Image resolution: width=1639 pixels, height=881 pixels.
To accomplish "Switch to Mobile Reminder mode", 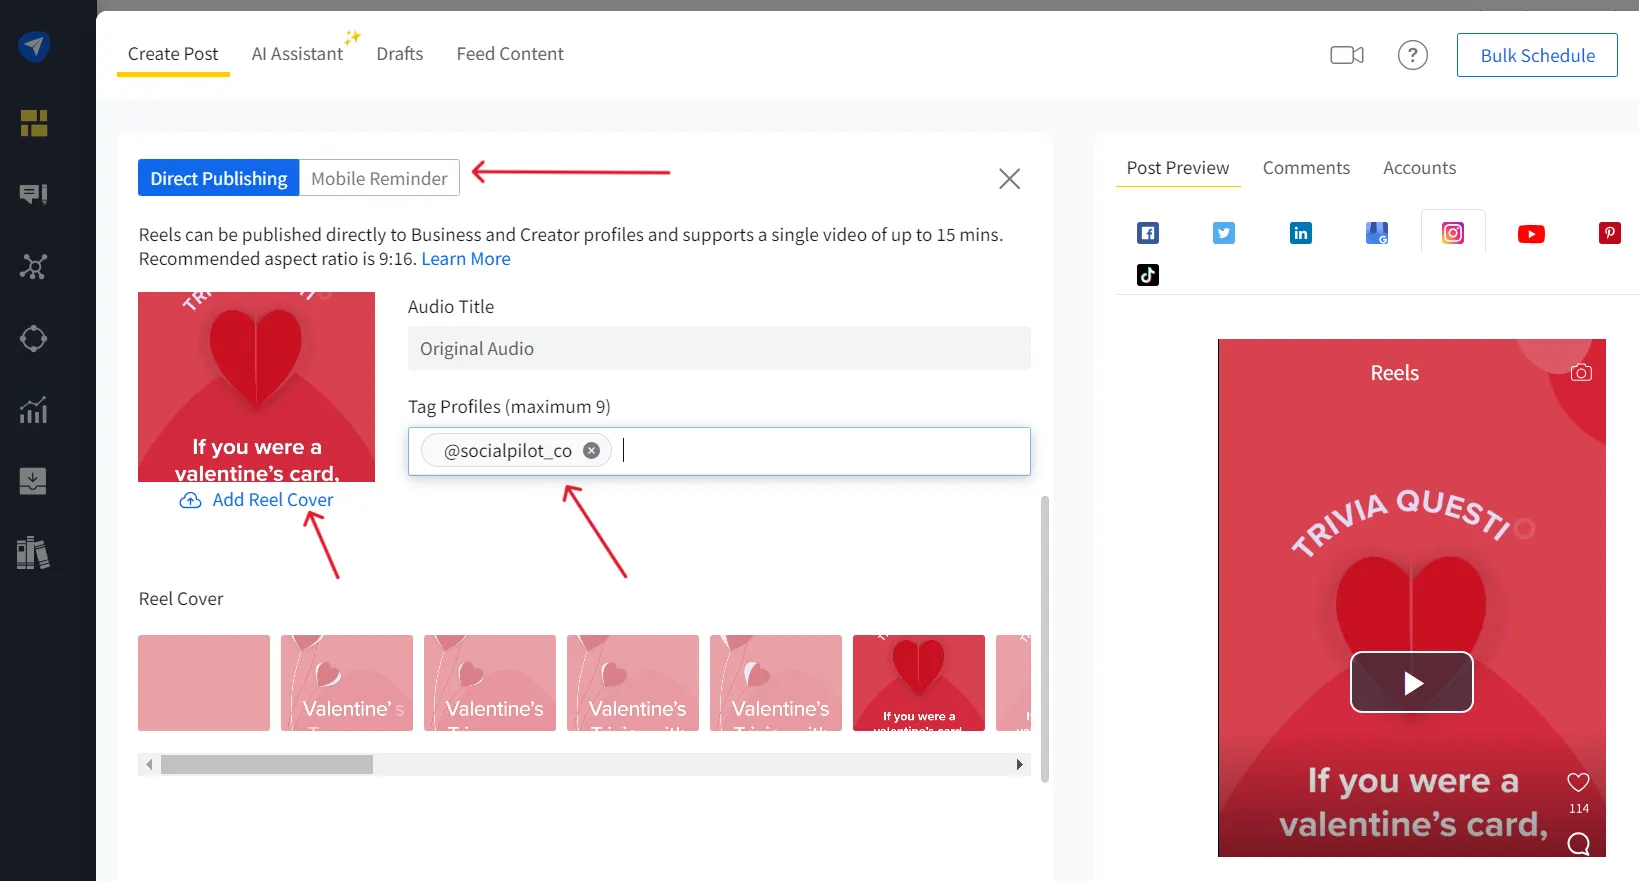I will coord(379,178).
